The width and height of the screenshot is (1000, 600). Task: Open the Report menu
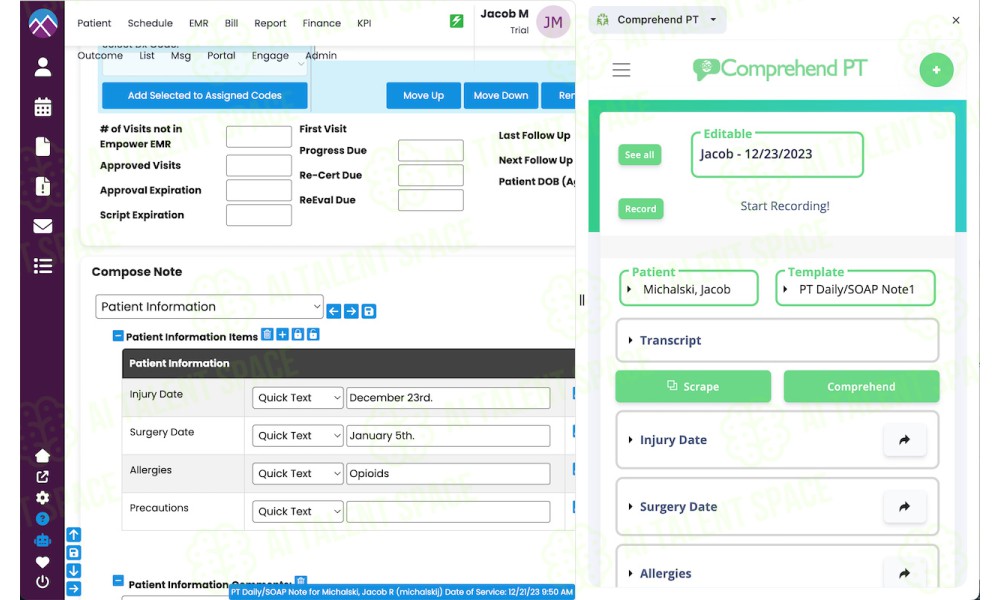(270, 23)
